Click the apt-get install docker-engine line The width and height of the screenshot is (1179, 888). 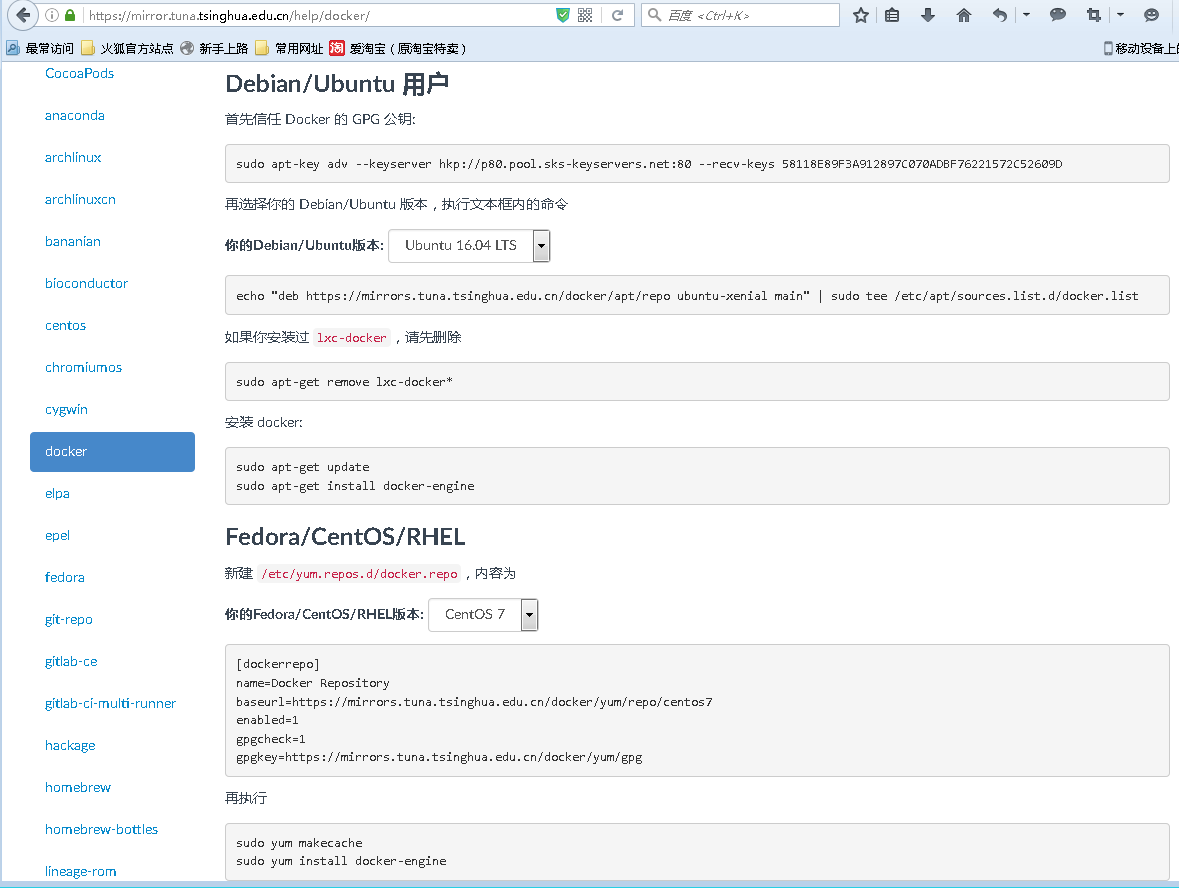[x=355, y=486]
